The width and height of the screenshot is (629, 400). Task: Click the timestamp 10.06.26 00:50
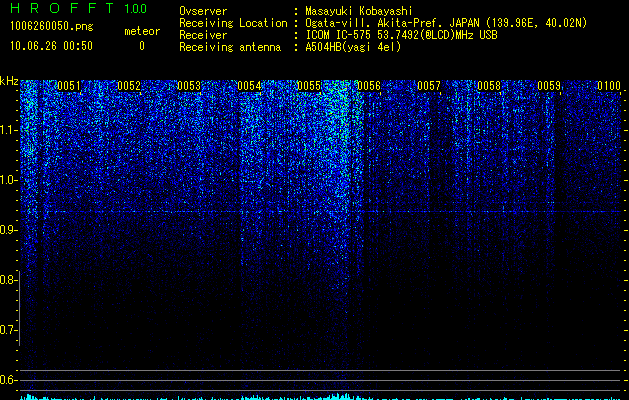pyautogui.click(x=51, y=46)
